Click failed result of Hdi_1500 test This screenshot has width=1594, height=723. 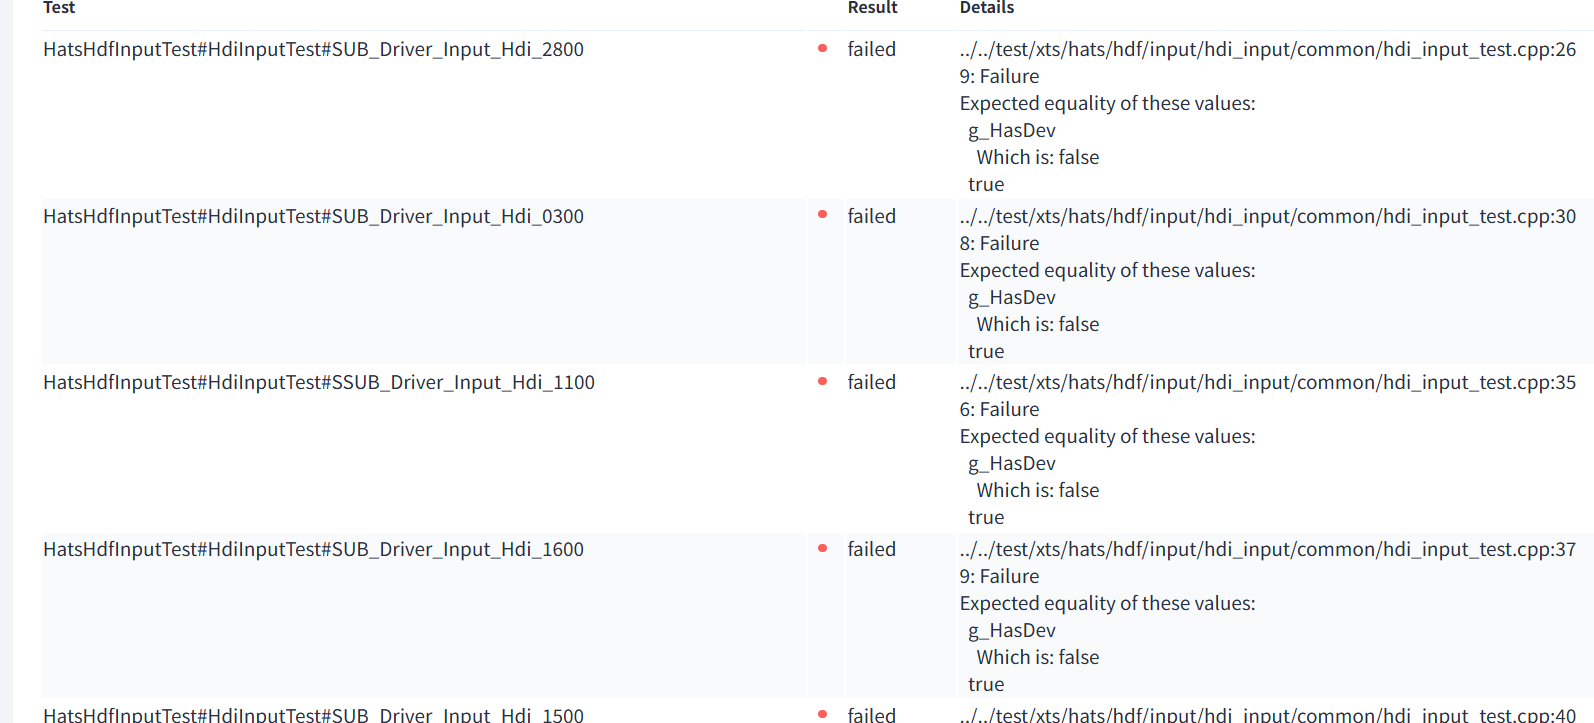[x=871, y=714]
